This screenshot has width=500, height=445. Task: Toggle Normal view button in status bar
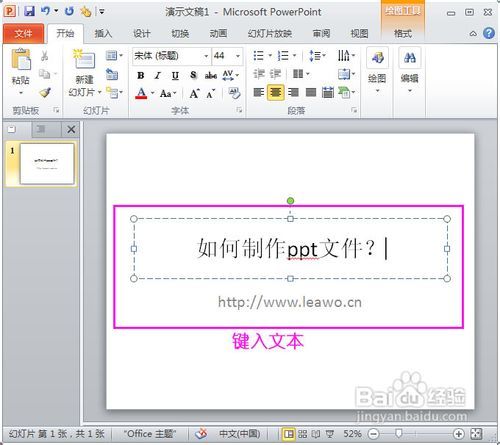pyautogui.click(x=289, y=434)
